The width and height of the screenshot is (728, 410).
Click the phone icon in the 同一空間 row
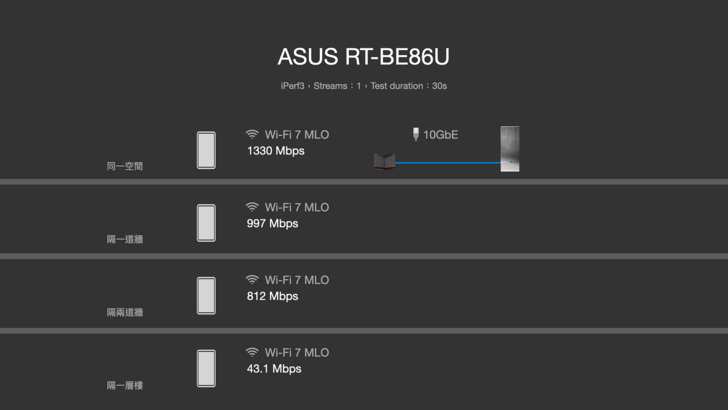pos(206,150)
